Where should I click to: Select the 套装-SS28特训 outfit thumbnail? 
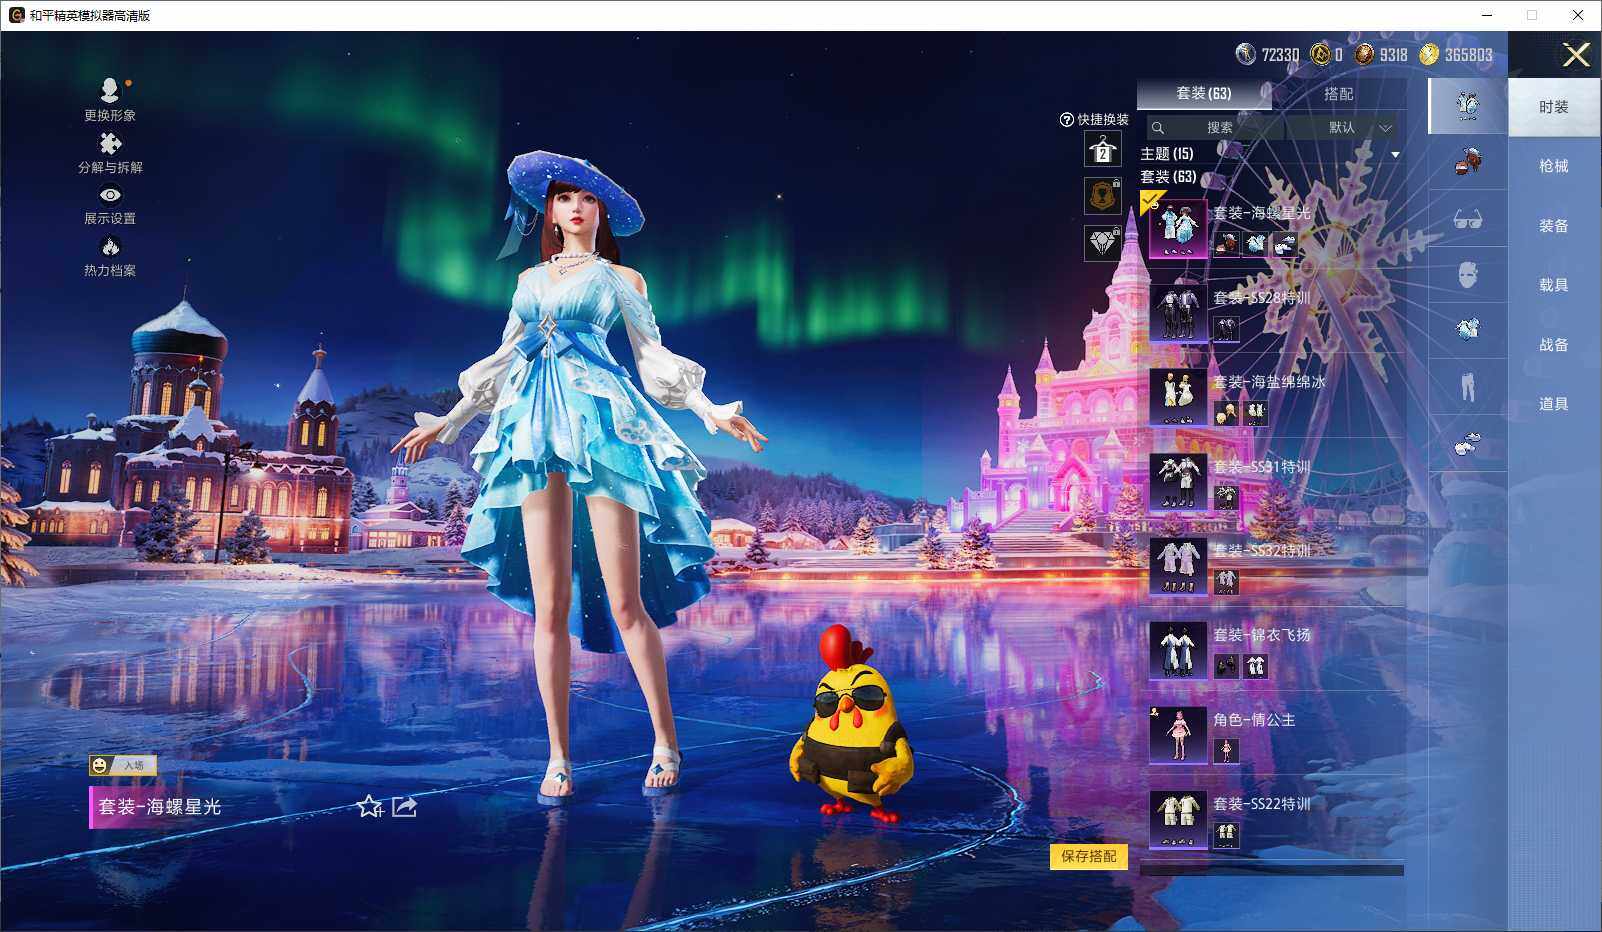click(x=1177, y=313)
